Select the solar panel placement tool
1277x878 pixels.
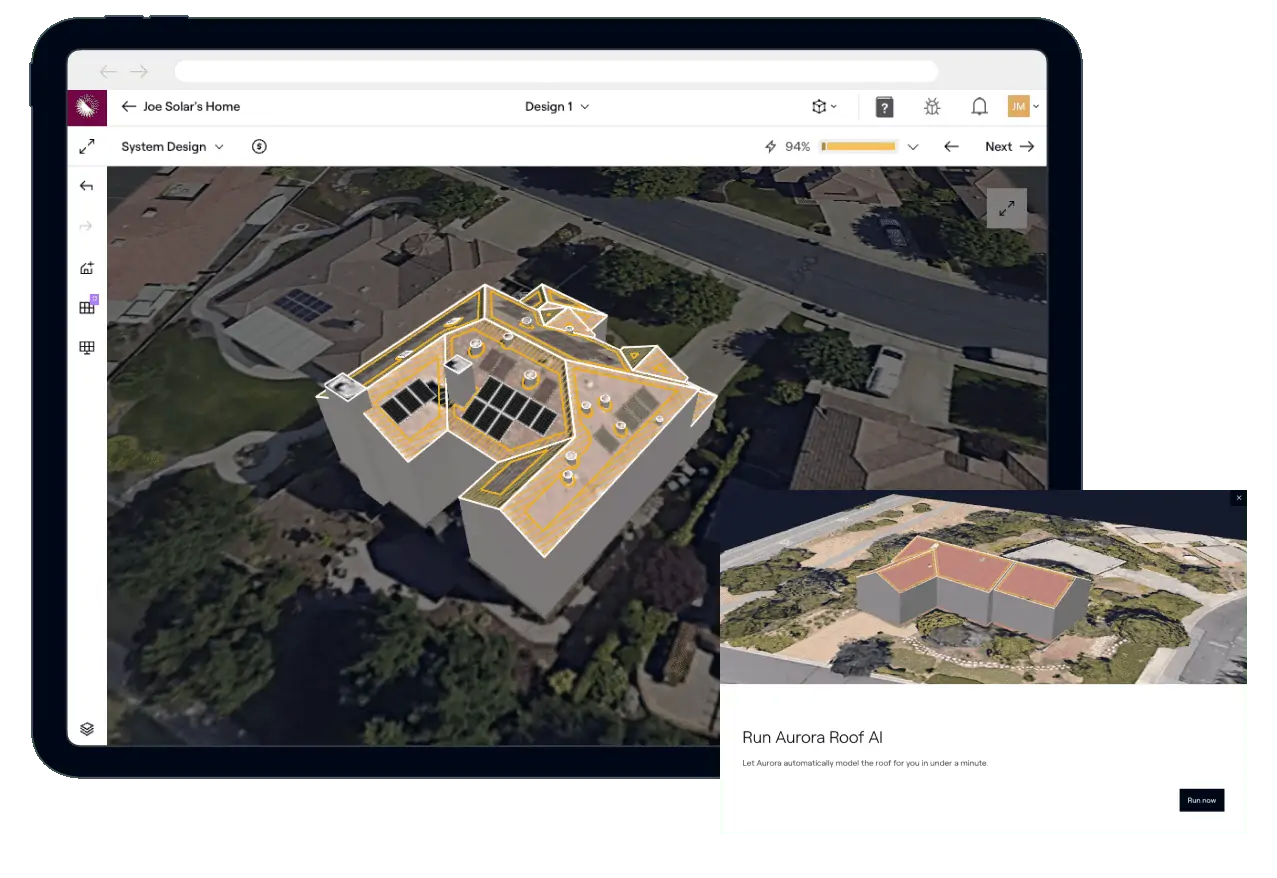pos(87,347)
